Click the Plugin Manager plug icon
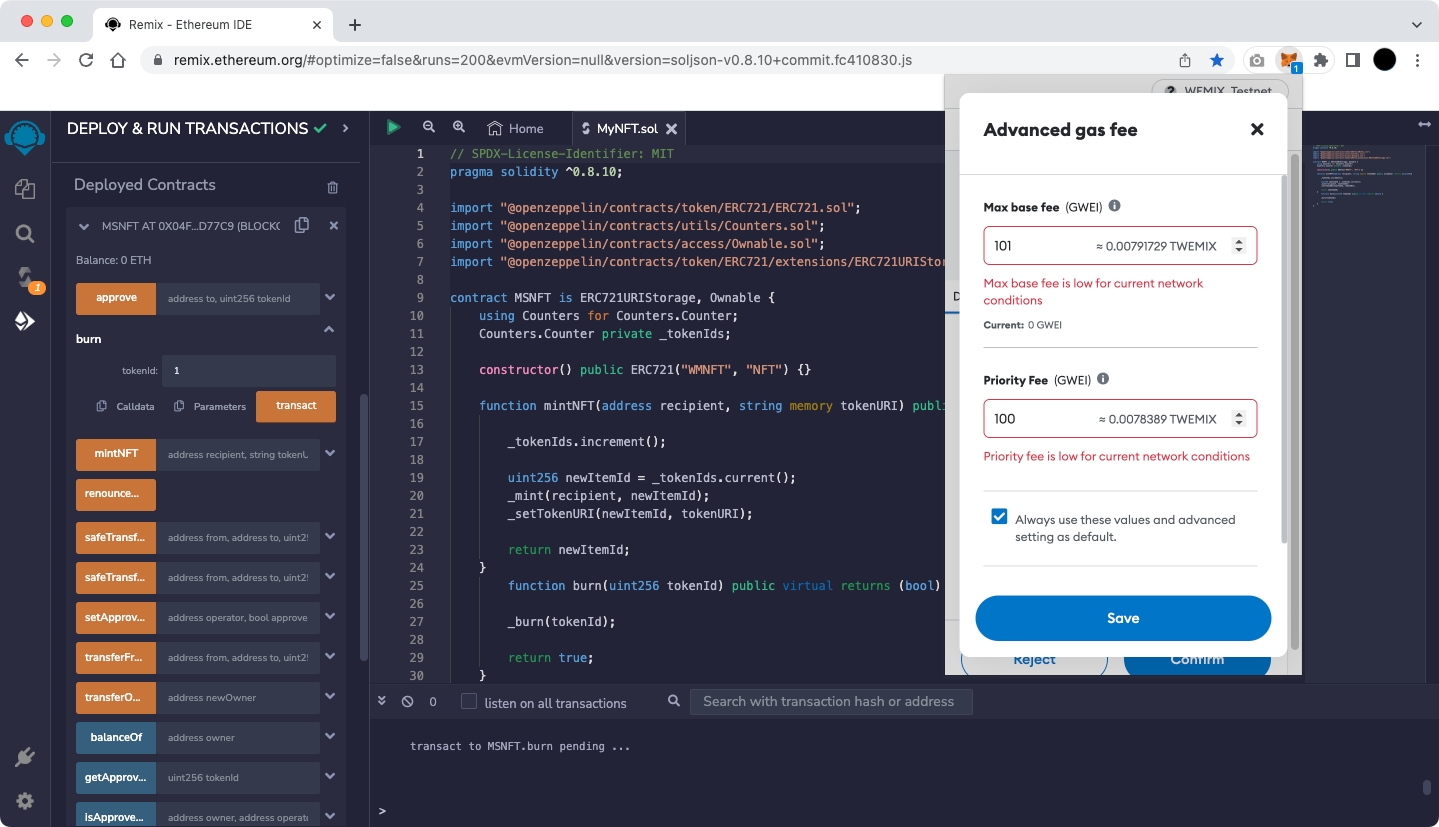1439x827 pixels. point(25,757)
